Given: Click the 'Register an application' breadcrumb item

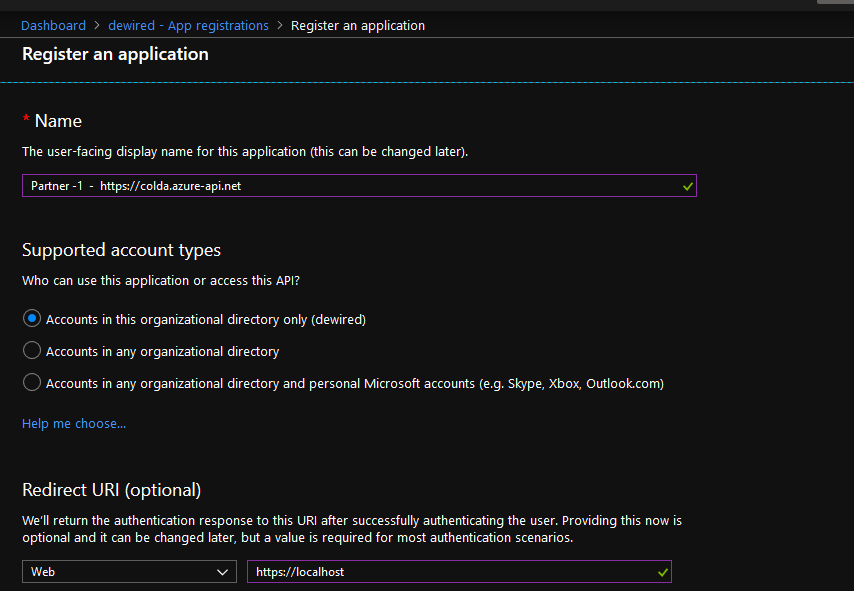Looking at the screenshot, I should pos(357,26).
